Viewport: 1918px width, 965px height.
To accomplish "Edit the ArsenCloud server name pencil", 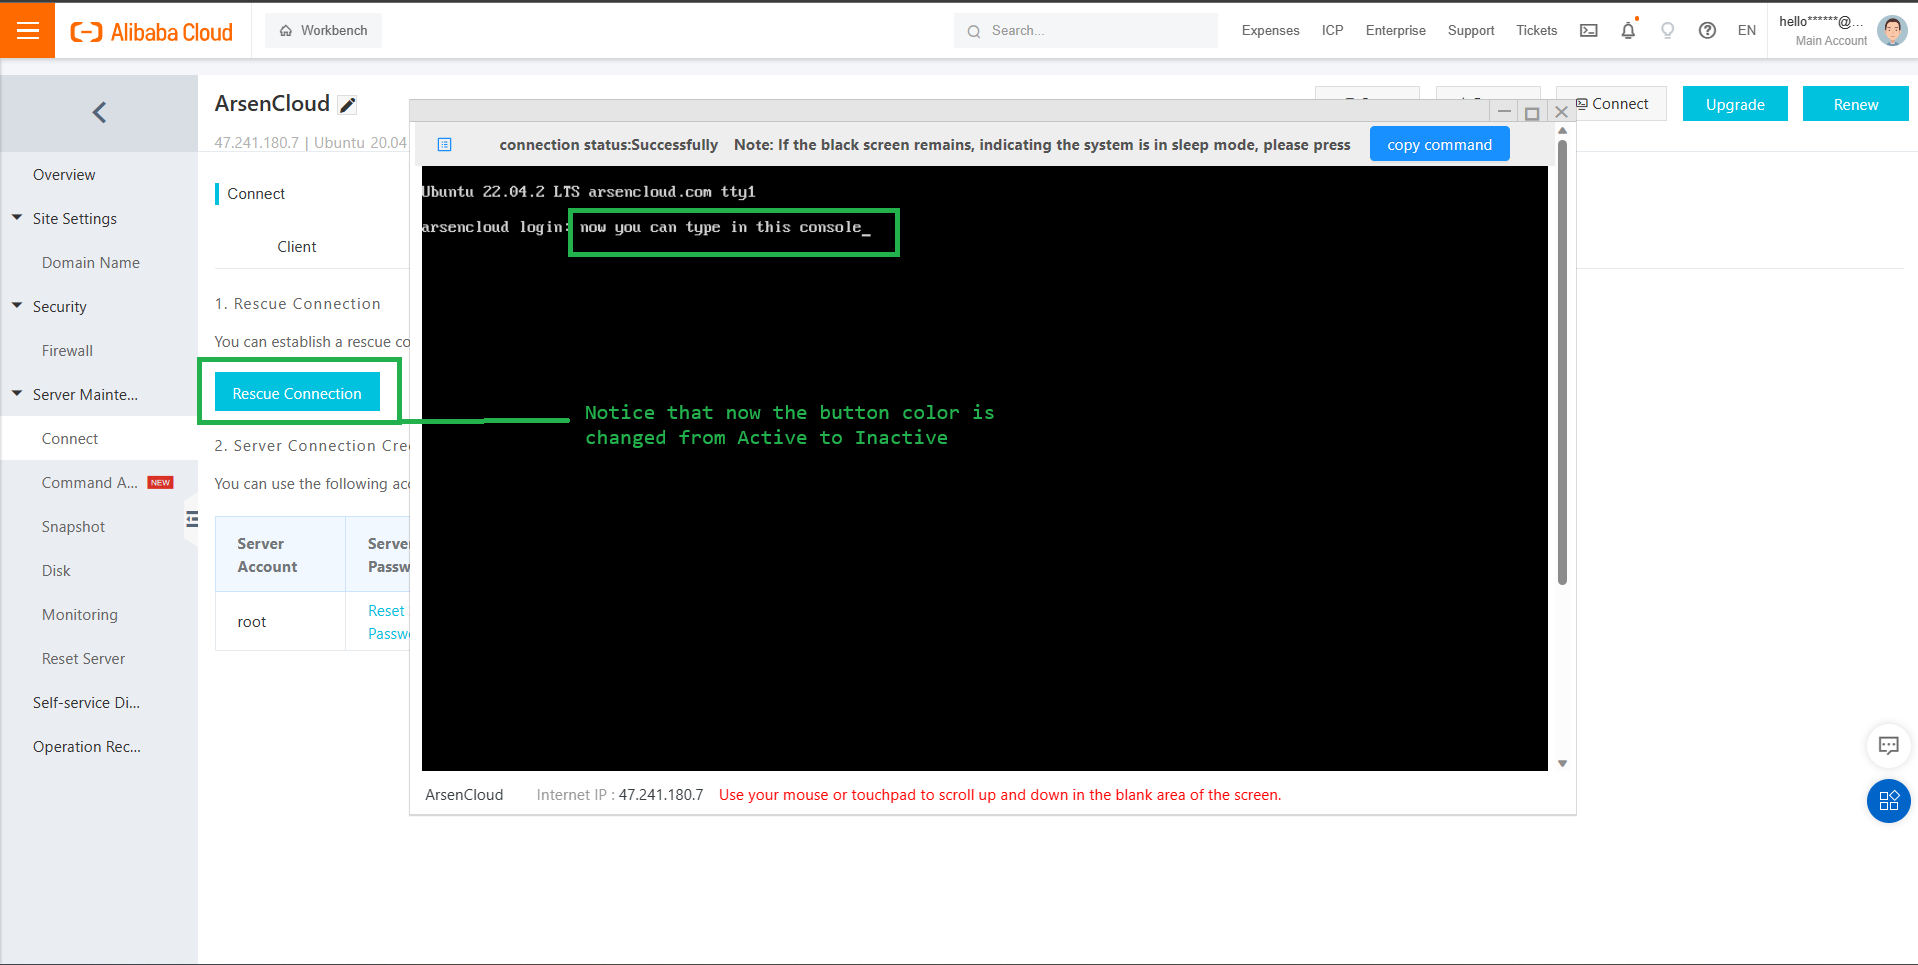I will click(x=347, y=105).
